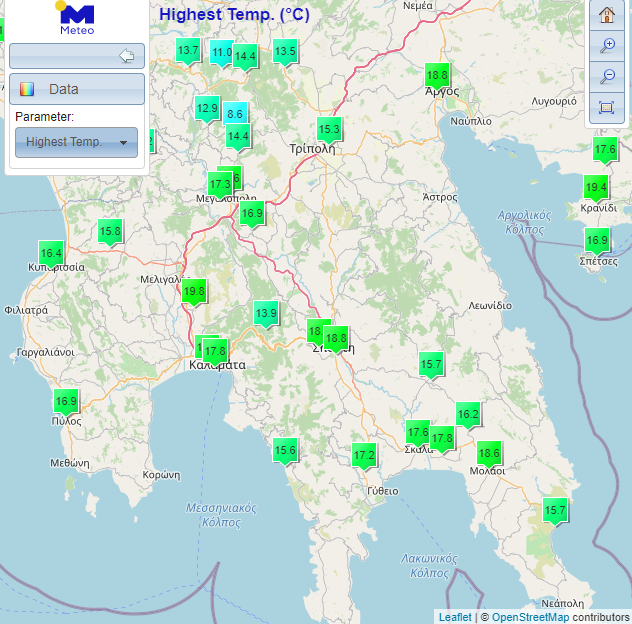Select the 17.3 marker at Megalopoli
Viewport: 632px width, 624px height.
(220, 185)
